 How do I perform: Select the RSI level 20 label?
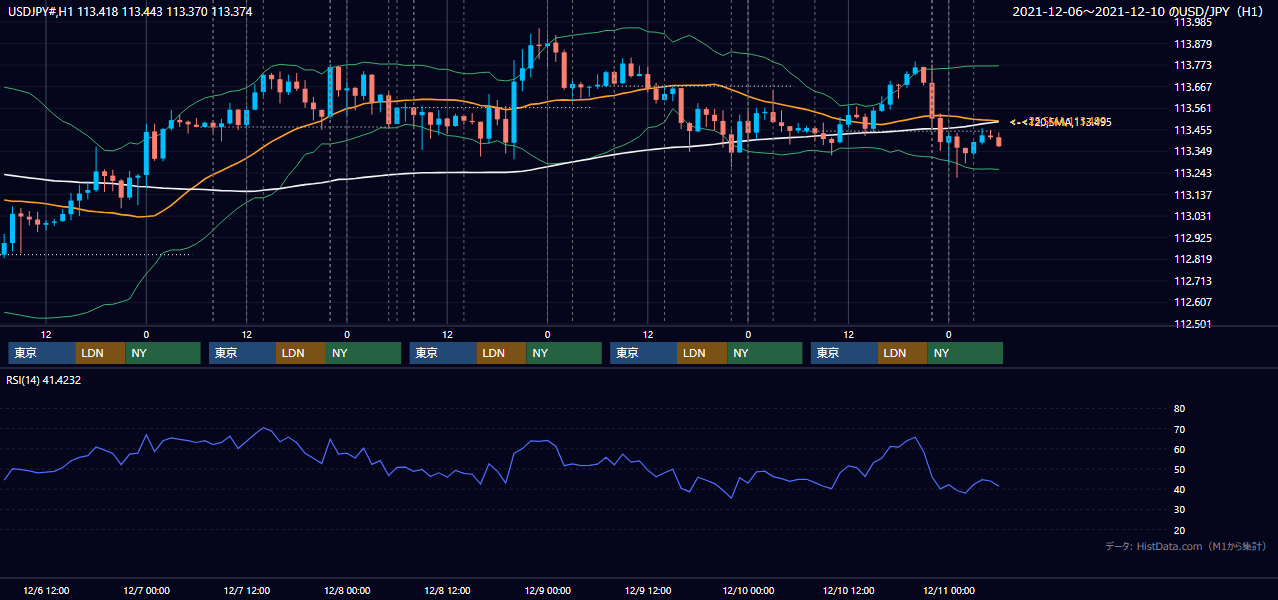pyautogui.click(x=1179, y=530)
